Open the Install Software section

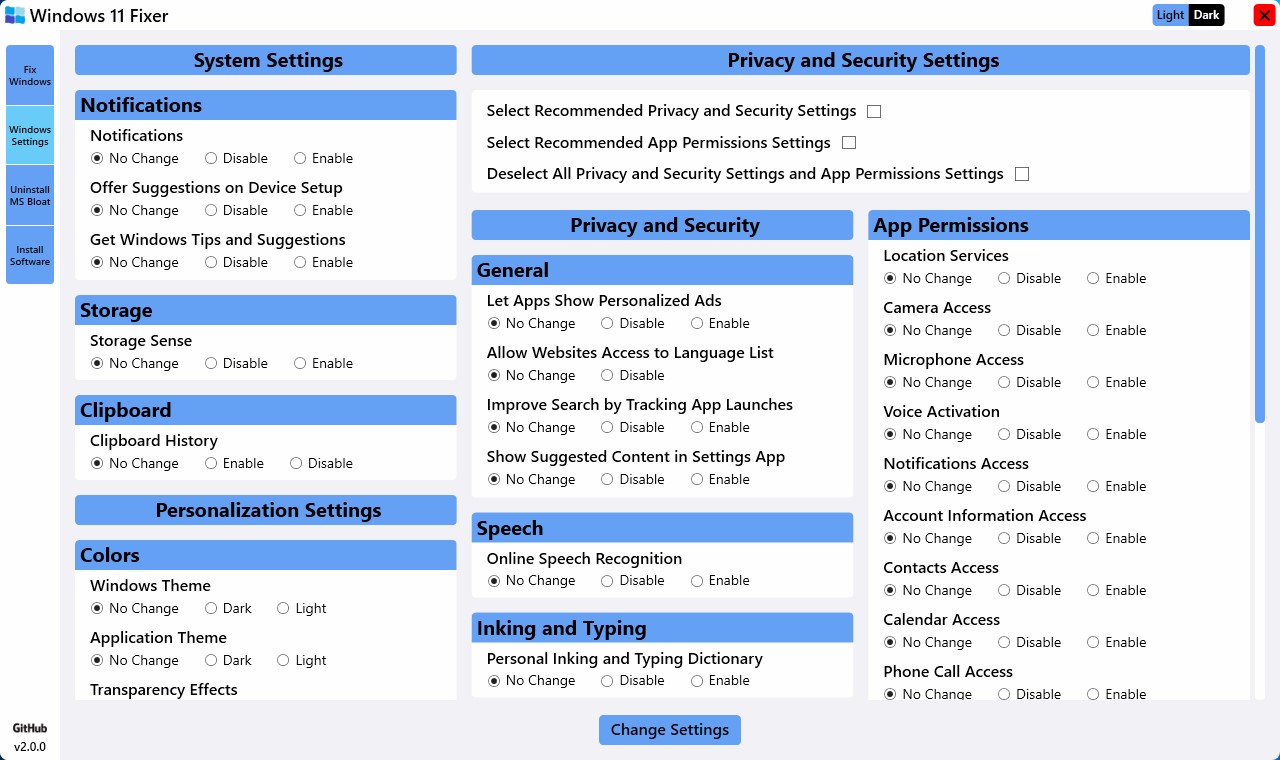click(x=30, y=254)
